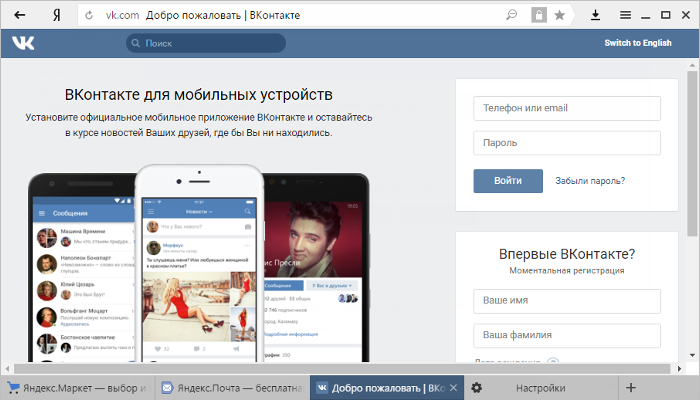Click Switch to English link

tap(638, 43)
